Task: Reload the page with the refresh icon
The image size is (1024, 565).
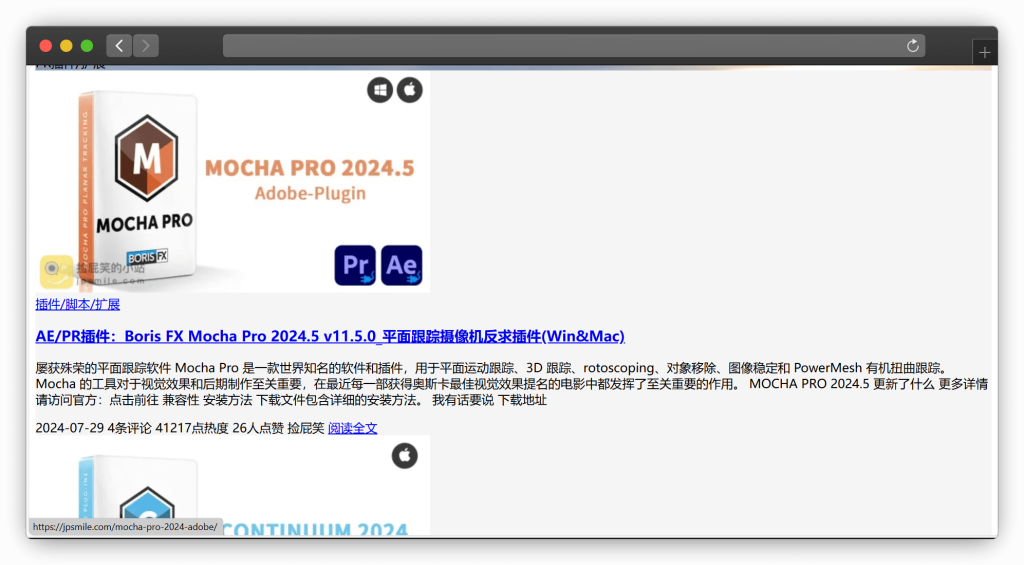Action: tap(912, 46)
